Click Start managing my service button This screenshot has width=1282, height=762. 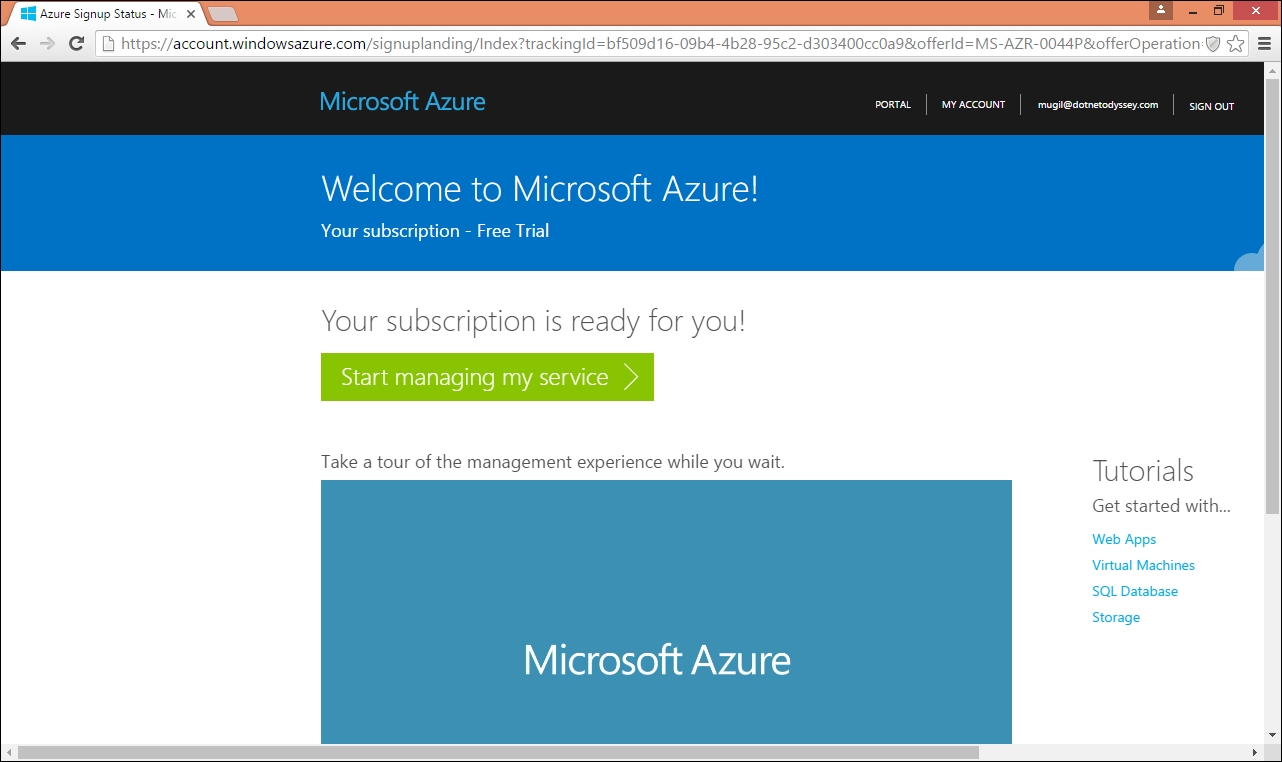click(487, 377)
